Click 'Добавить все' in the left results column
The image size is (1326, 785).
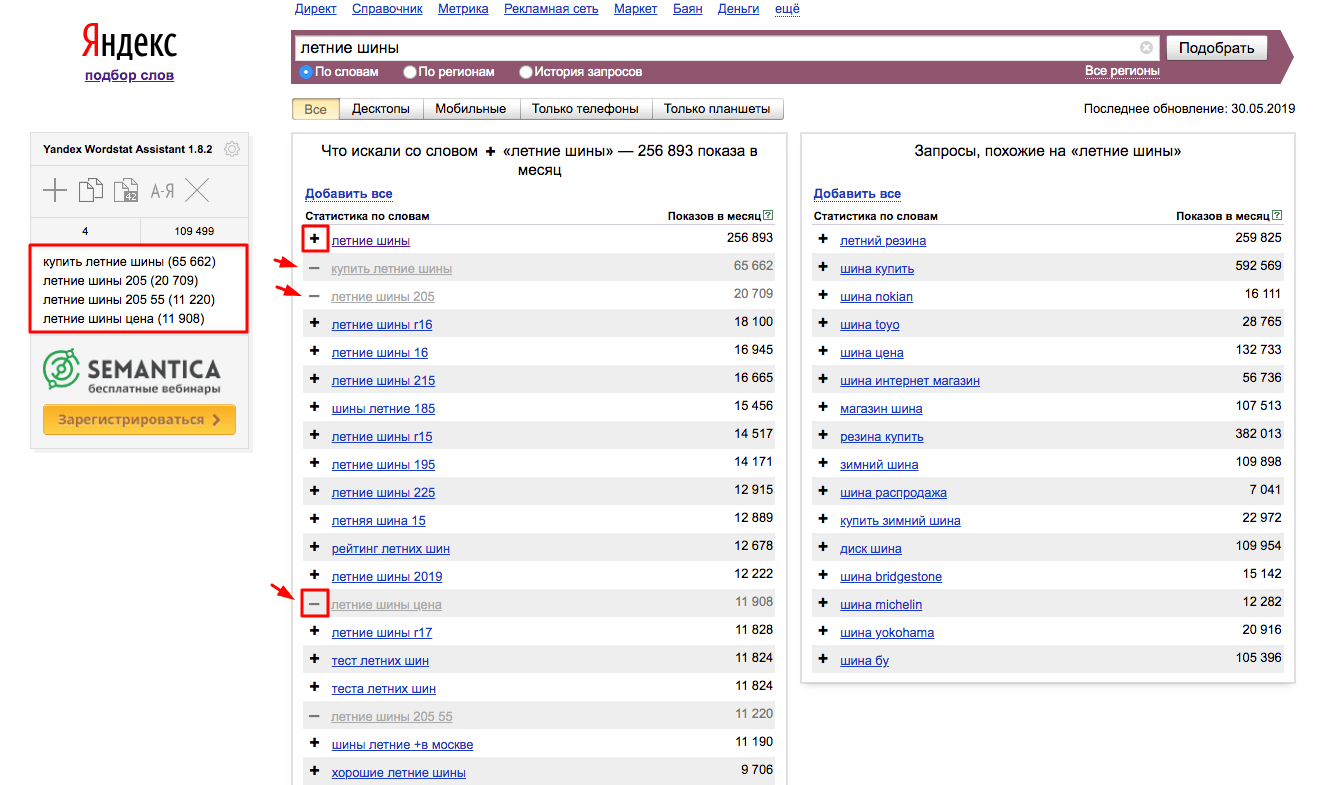(349, 194)
